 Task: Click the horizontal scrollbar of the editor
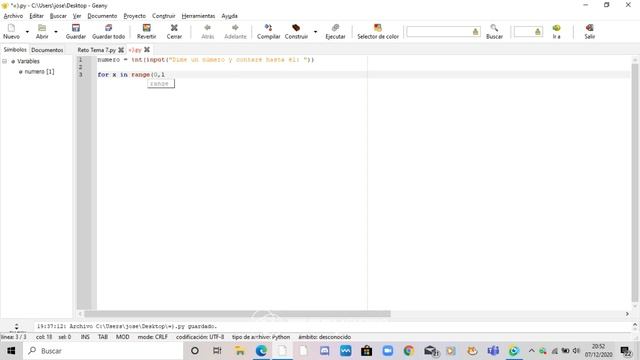coord(237,314)
